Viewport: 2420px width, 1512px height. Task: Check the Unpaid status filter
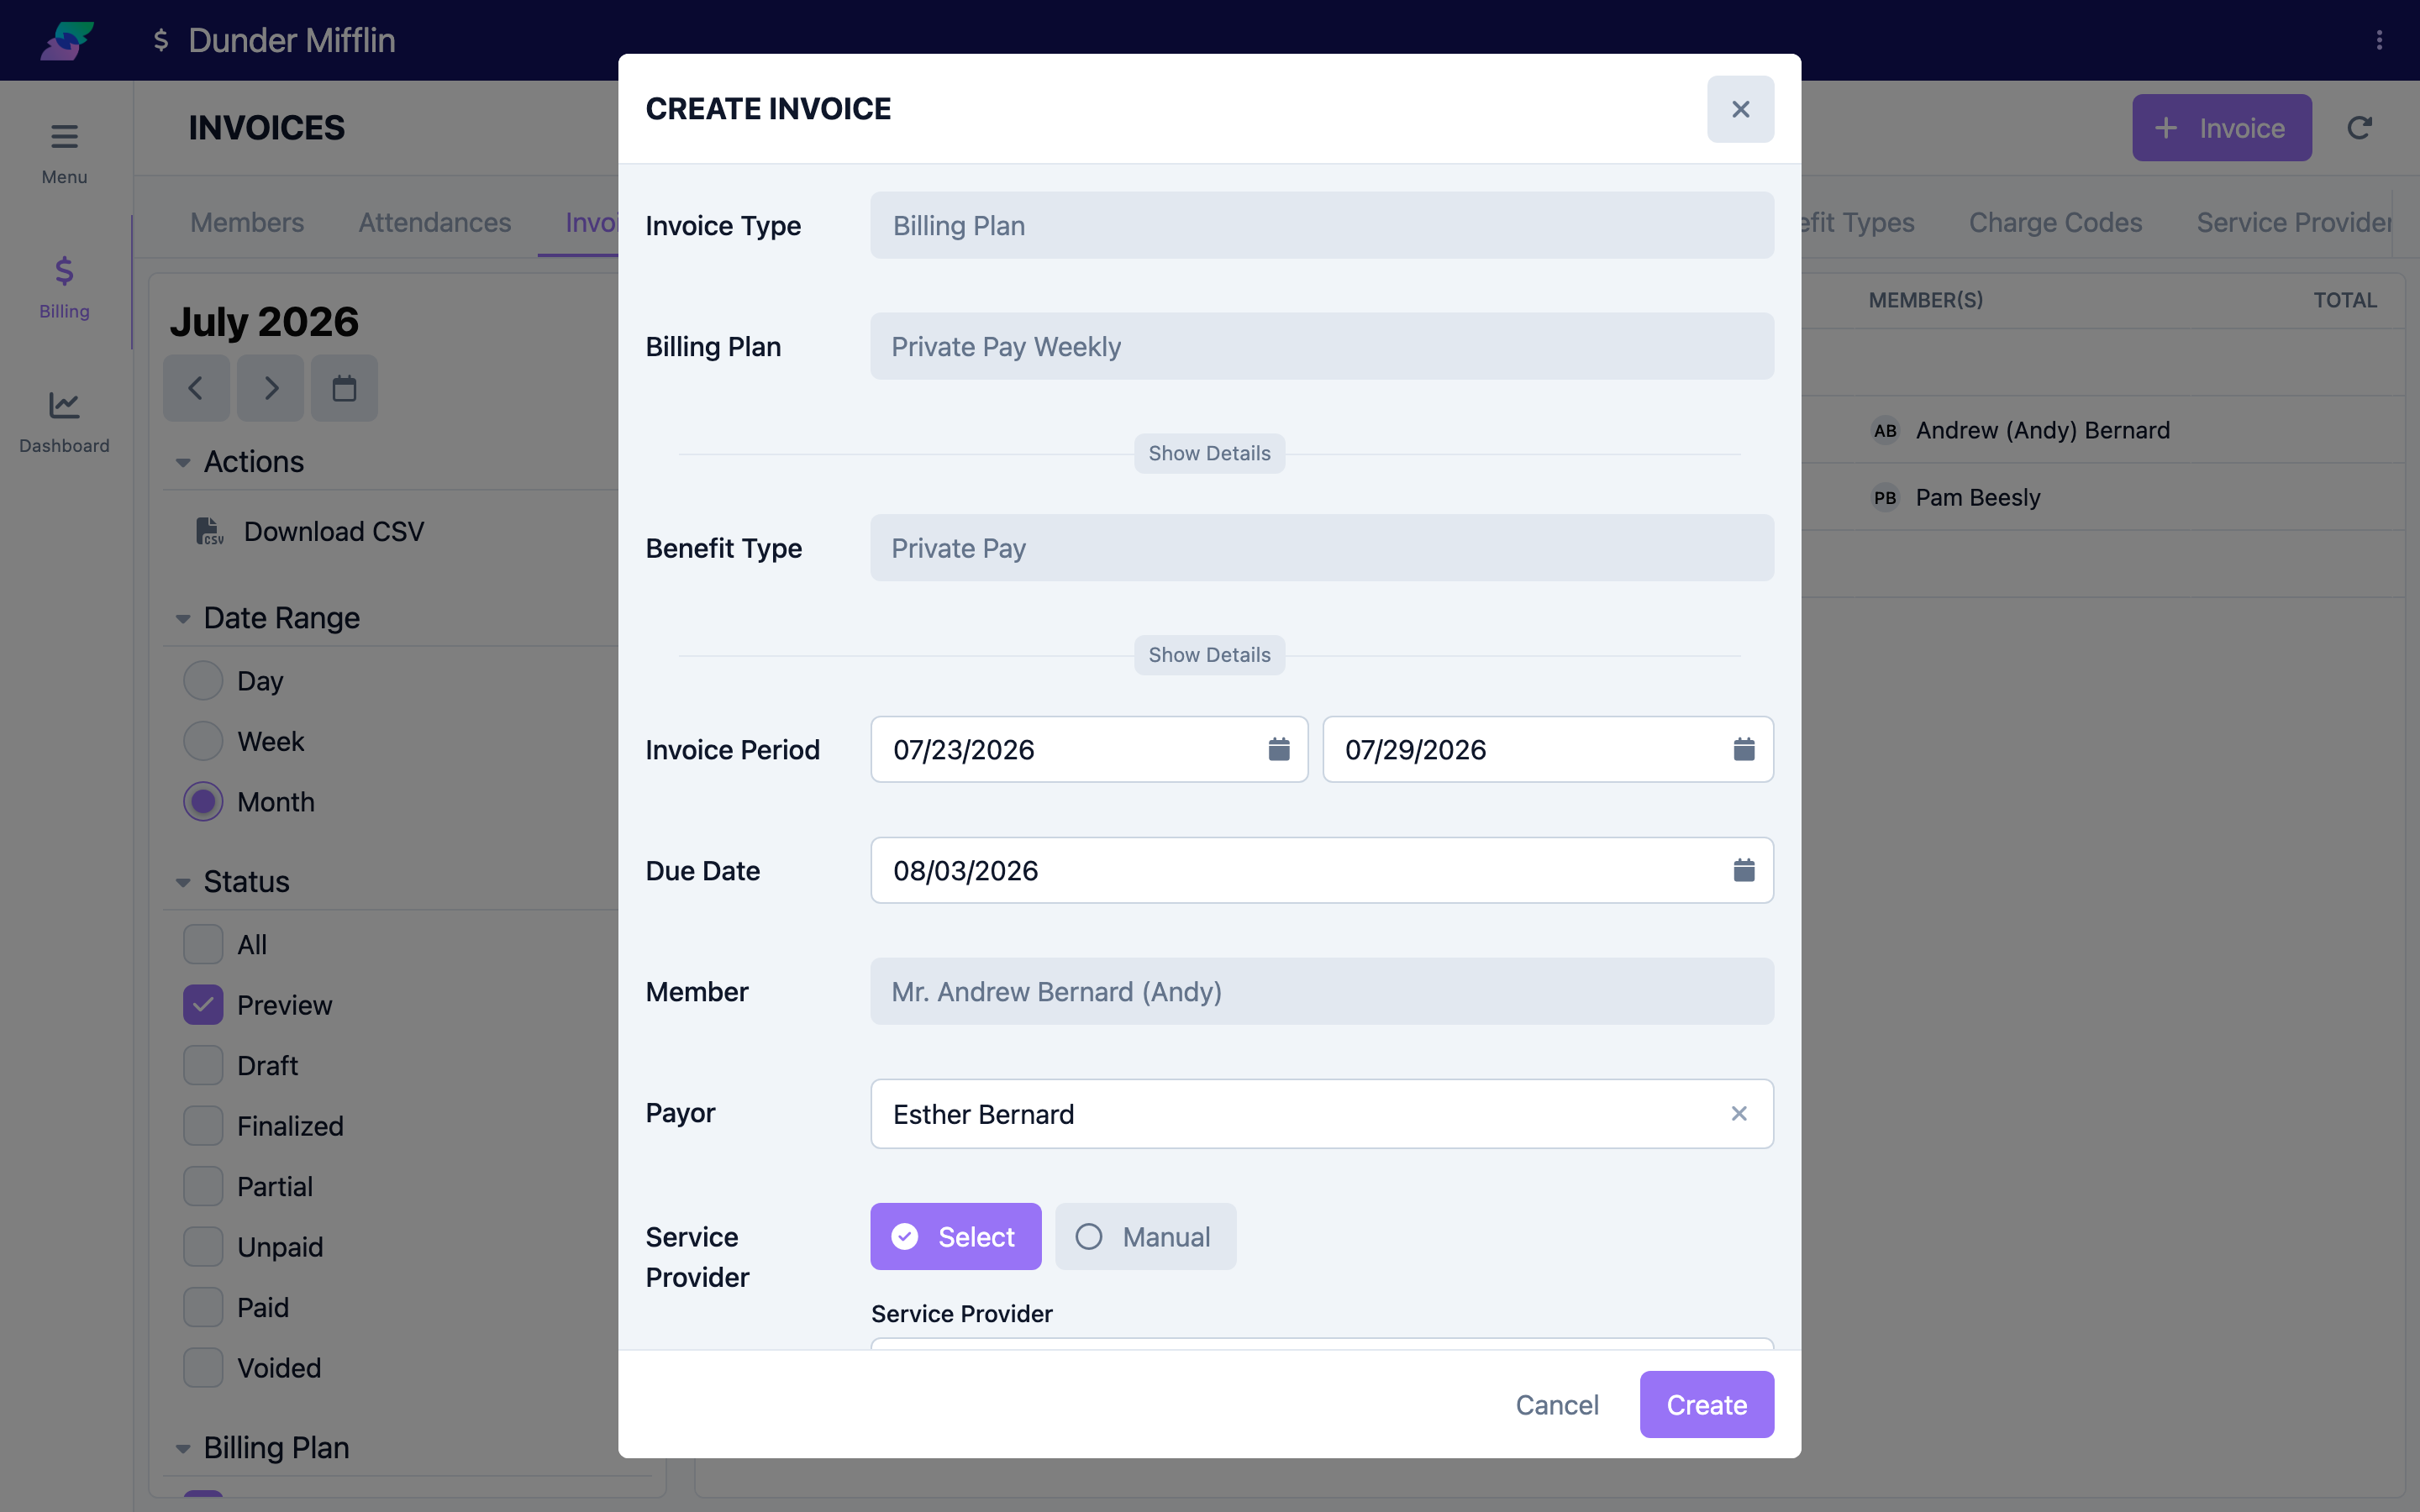(x=203, y=1247)
